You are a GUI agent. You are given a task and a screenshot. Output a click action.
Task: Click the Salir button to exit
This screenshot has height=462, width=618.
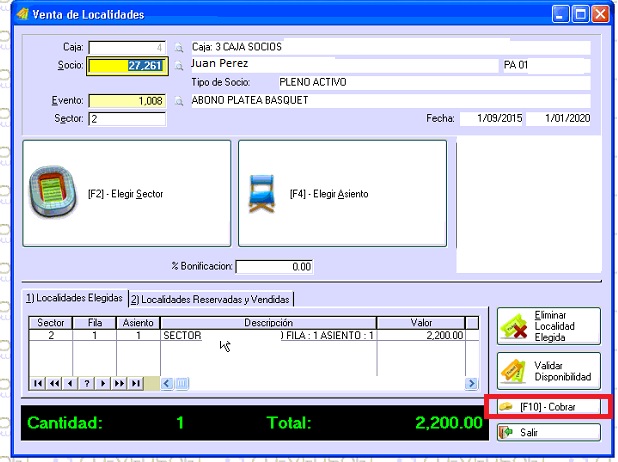548,432
